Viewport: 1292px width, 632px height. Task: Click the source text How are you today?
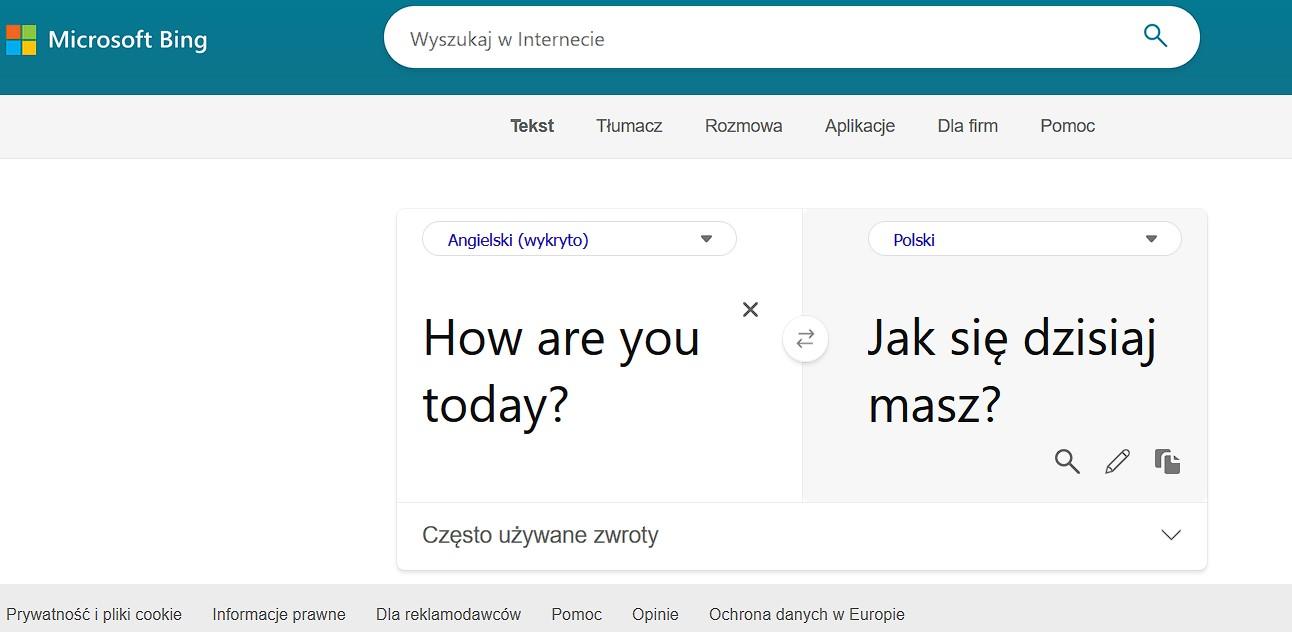(561, 371)
